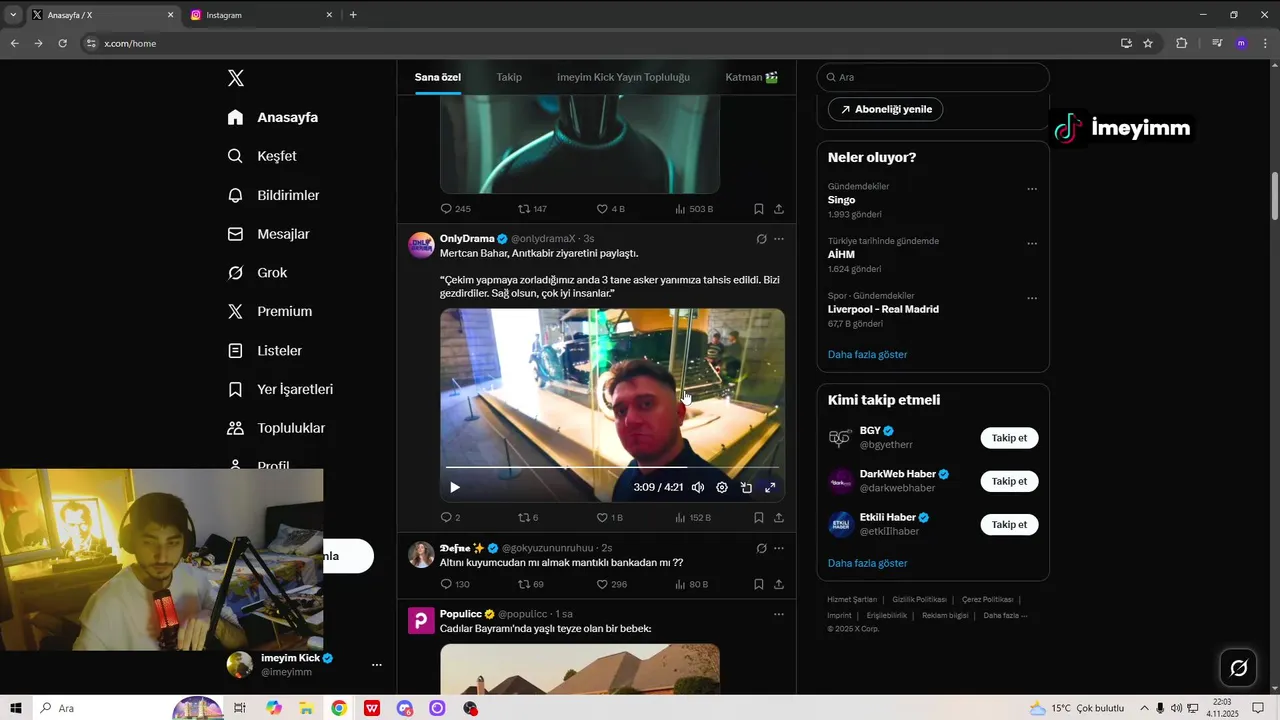Viewport: 1280px width, 720px height.
Task: Open Grok from the sidebar
Action: (x=257, y=273)
